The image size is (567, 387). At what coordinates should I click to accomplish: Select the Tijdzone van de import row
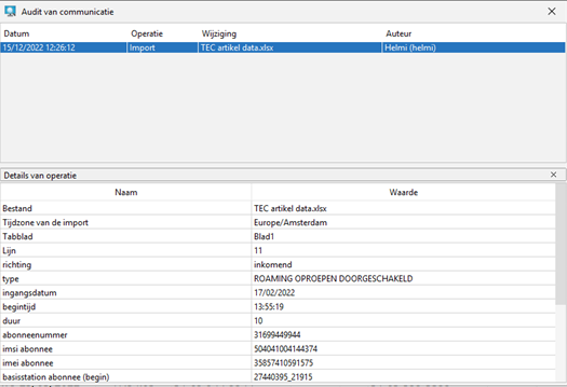click(278, 222)
